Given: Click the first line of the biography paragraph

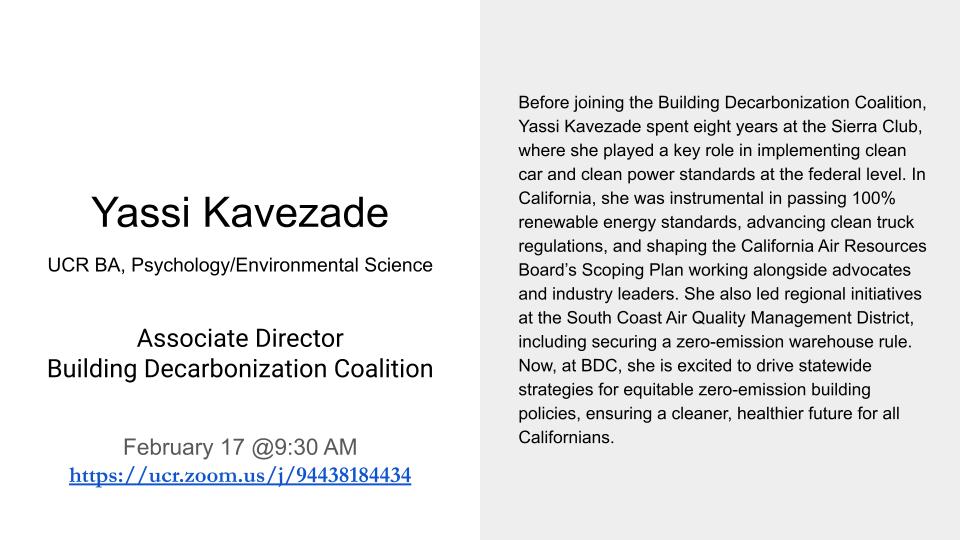Looking at the screenshot, I should pyautogui.click(x=723, y=102).
